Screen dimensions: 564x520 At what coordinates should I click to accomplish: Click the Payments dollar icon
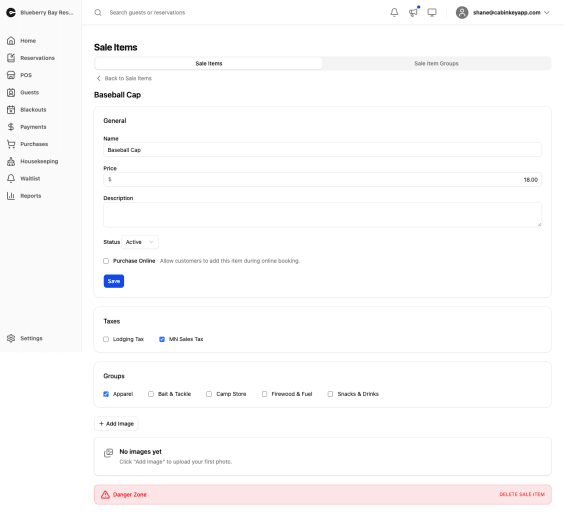click(x=11, y=127)
